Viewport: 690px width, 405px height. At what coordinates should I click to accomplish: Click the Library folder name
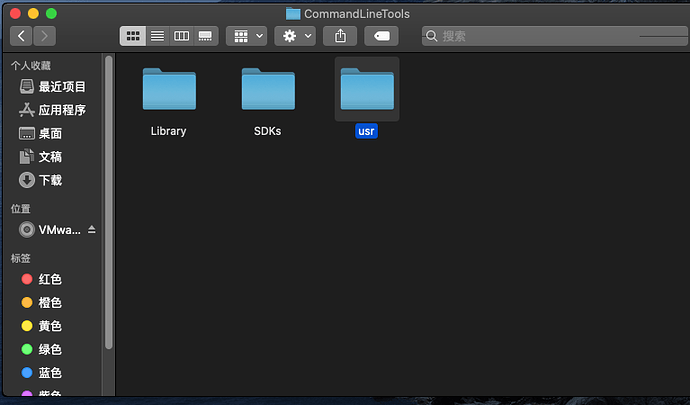coord(169,131)
